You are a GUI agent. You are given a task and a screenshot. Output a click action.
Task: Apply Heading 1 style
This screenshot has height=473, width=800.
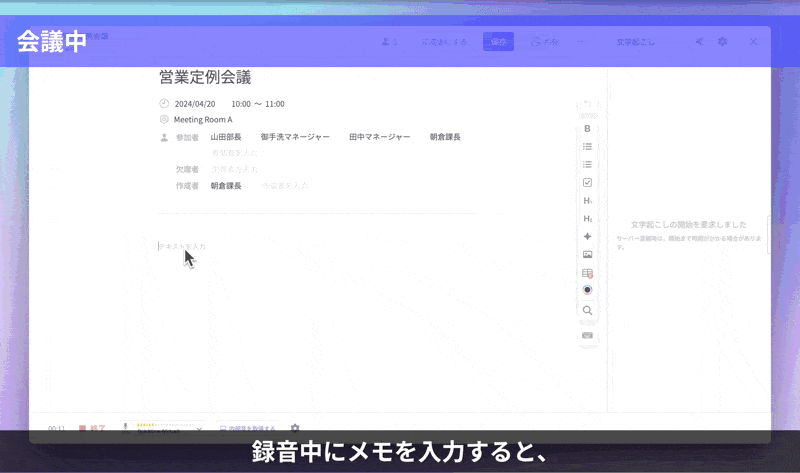tap(587, 200)
